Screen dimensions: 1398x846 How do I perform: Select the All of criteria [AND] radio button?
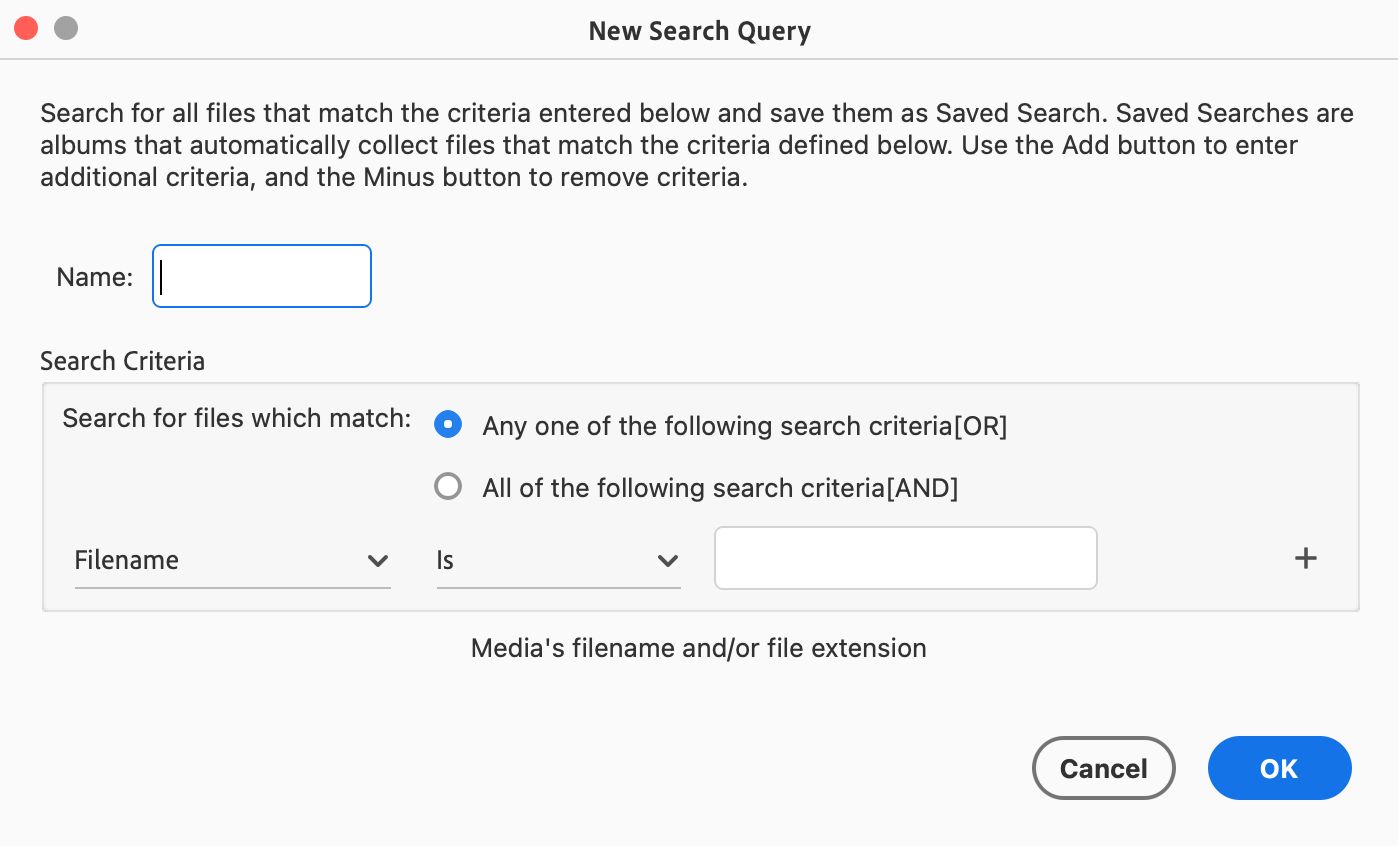pyautogui.click(x=448, y=487)
